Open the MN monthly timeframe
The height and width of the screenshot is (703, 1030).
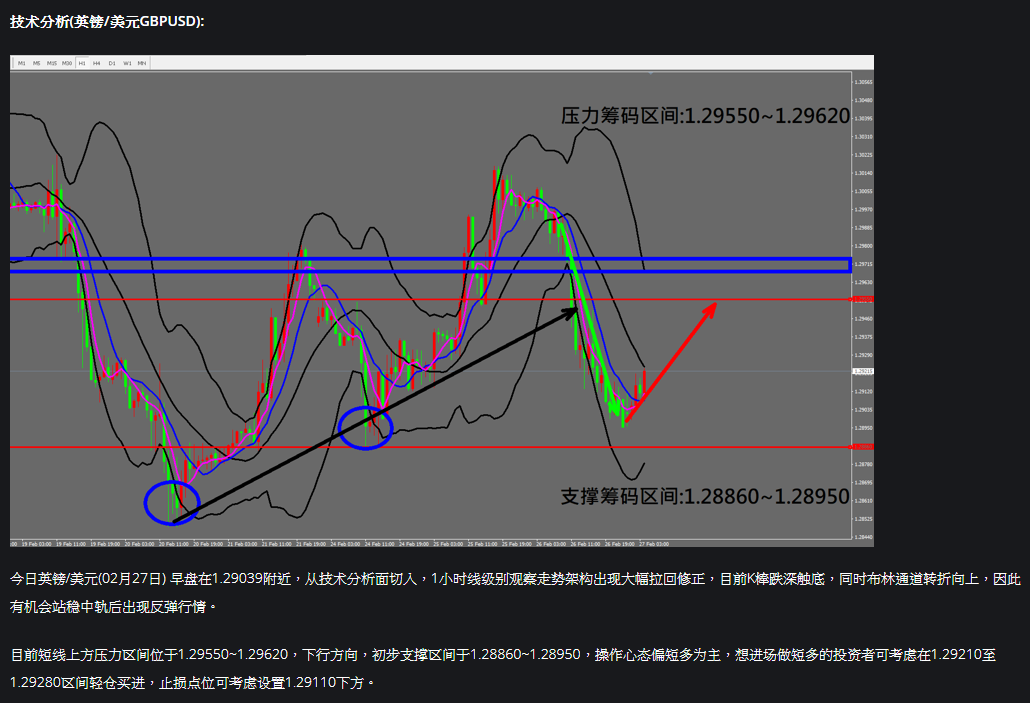142,63
